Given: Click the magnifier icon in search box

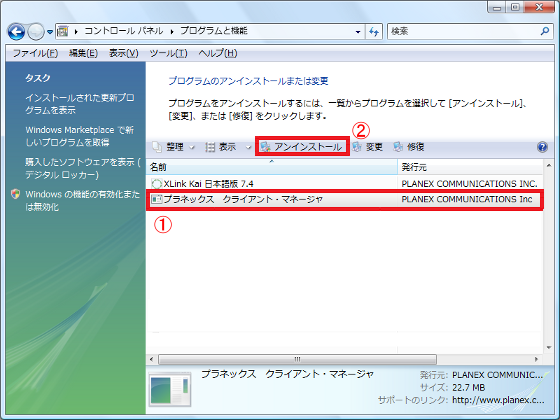Looking at the screenshot, I should pyautogui.click(x=545, y=31).
